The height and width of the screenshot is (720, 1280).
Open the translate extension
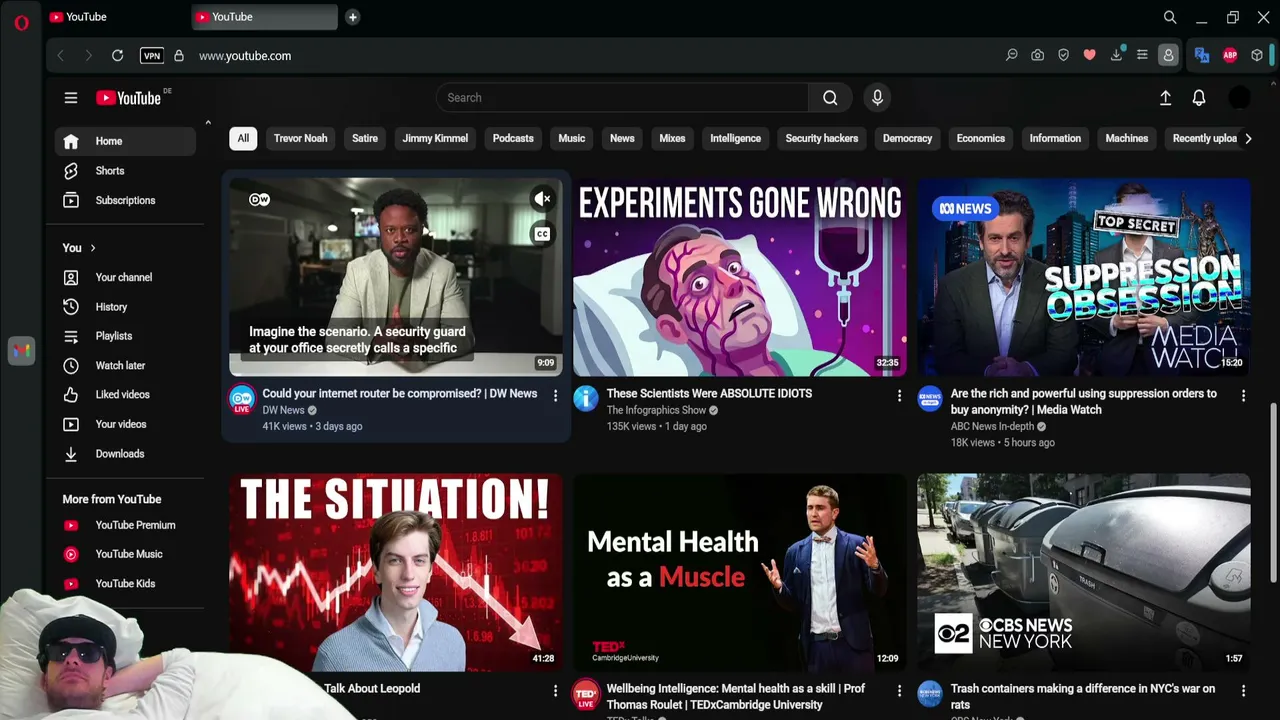pos(1202,56)
